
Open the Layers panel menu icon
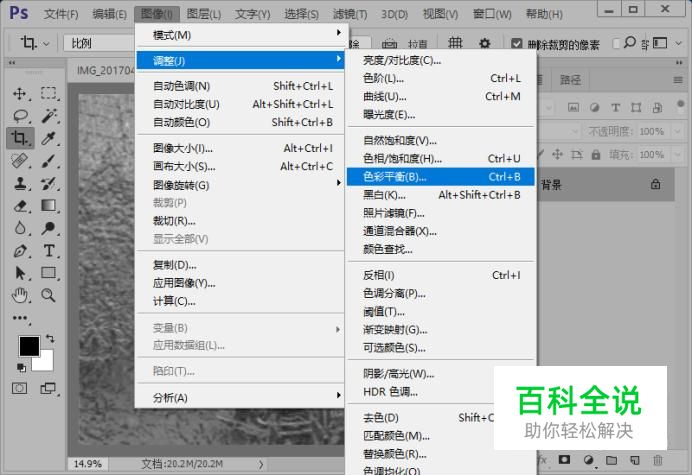[678, 80]
